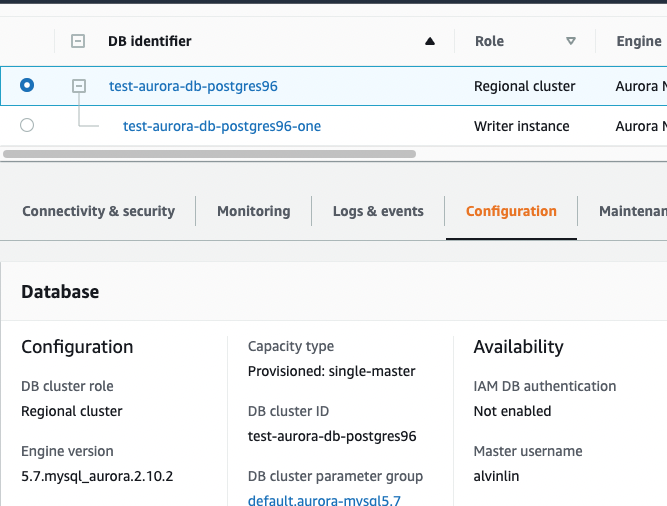Switch to the Connectivity & security tab
Image resolution: width=667 pixels, height=506 pixels.
[98, 211]
